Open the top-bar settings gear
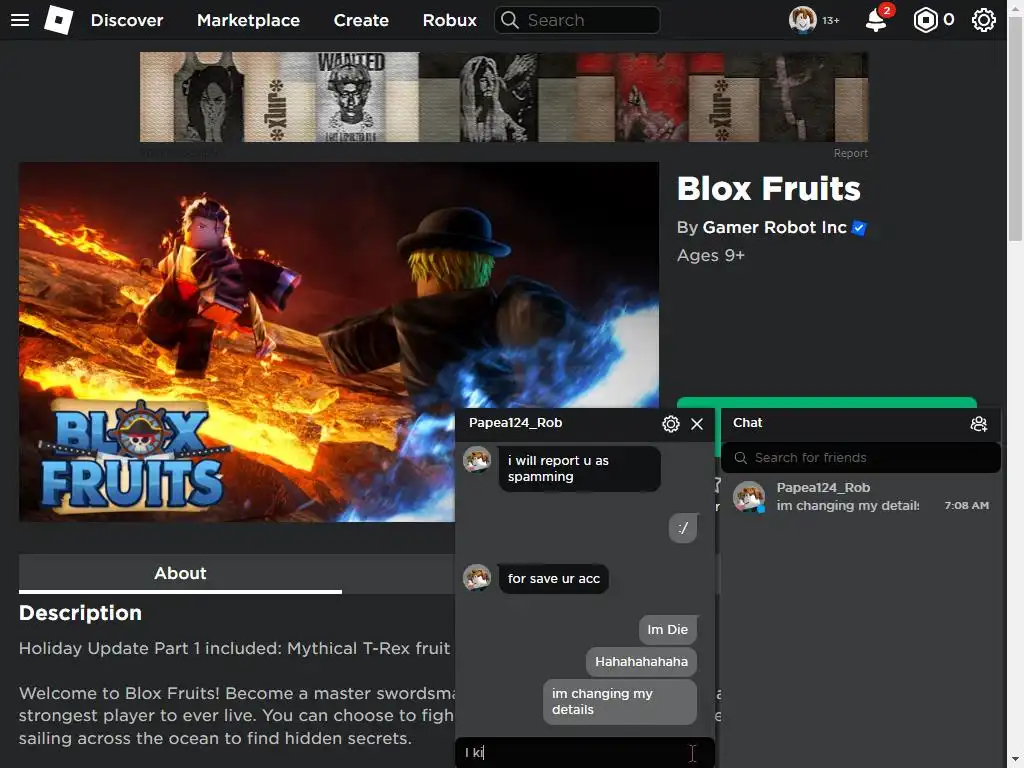The height and width of the screenshot is (768, 1024). click(x=984, y=20)
